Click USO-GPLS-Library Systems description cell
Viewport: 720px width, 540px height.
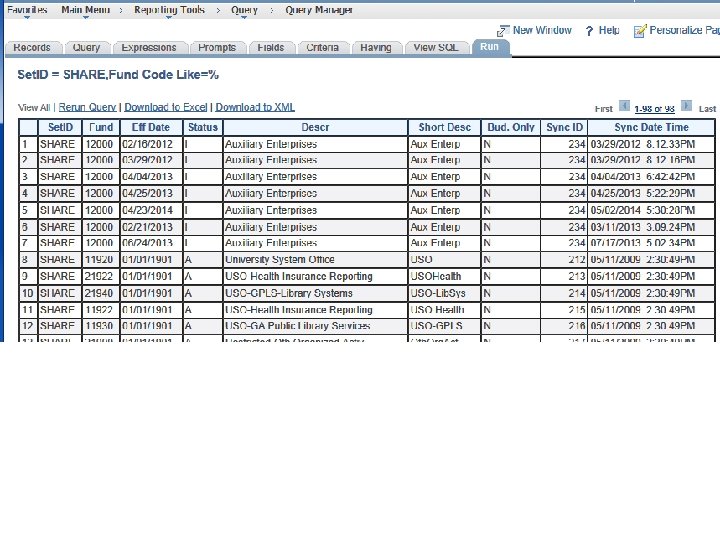(x=315, y=293)
